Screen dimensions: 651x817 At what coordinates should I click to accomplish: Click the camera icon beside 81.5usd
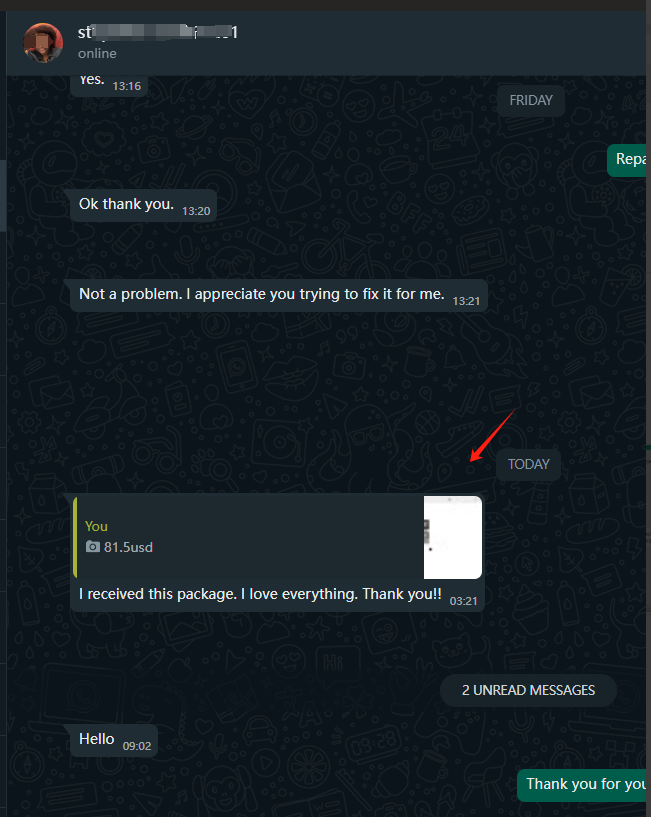(x=93, y=547)
